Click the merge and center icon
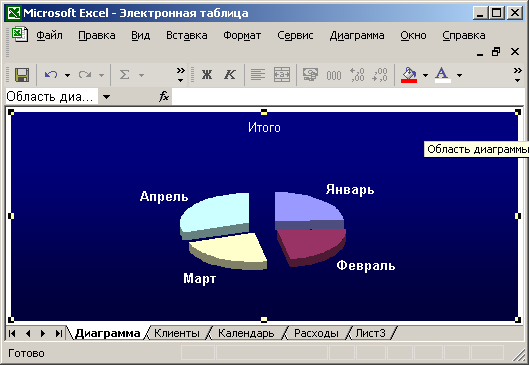Screen dimensions: 529x365 (x=282, y=75)
